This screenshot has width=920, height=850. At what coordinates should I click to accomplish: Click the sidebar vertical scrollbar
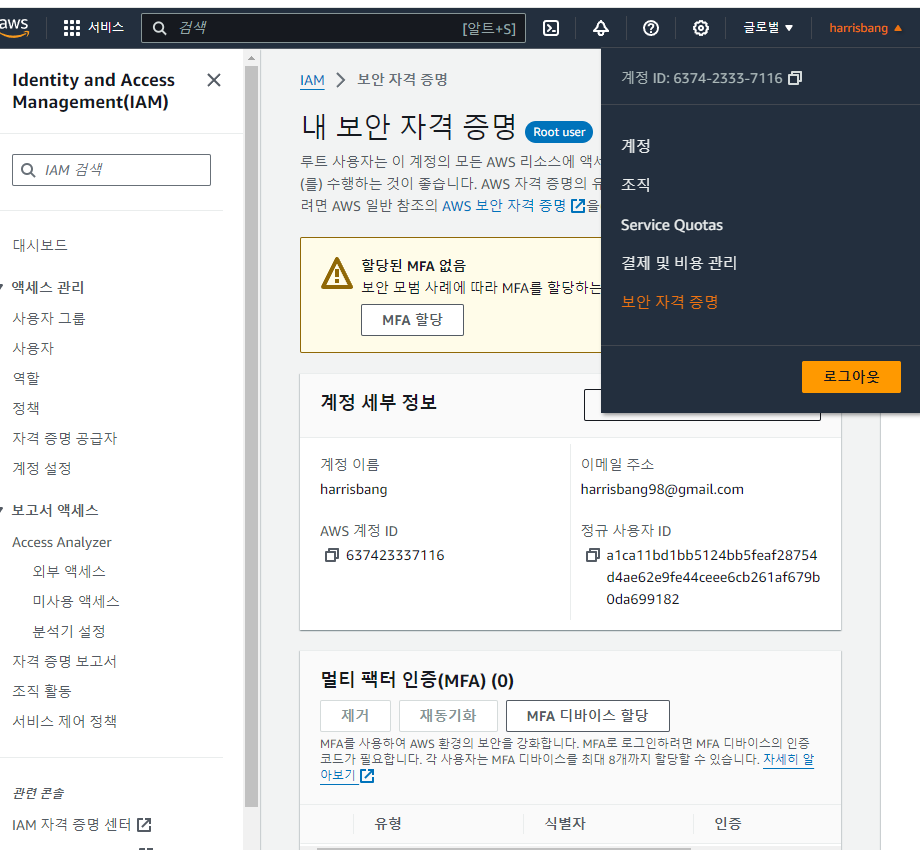point(251,436)
